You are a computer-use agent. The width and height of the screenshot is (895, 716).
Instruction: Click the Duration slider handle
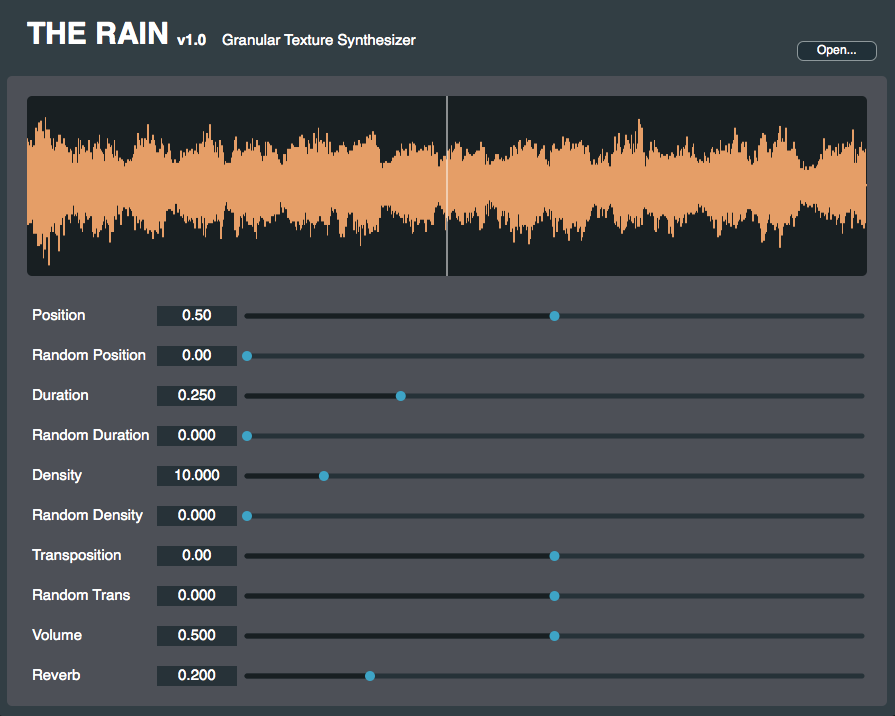[x=401, y=396]
